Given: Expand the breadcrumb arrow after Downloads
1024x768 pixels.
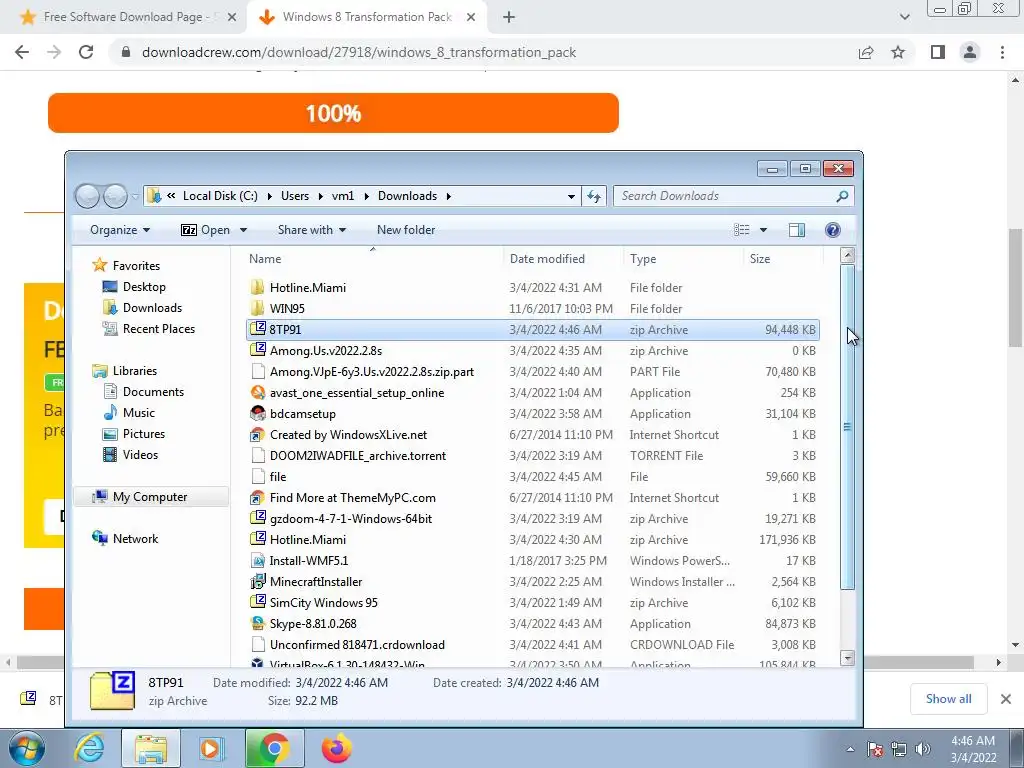Looking at the screenshot, I should point(449,196).
